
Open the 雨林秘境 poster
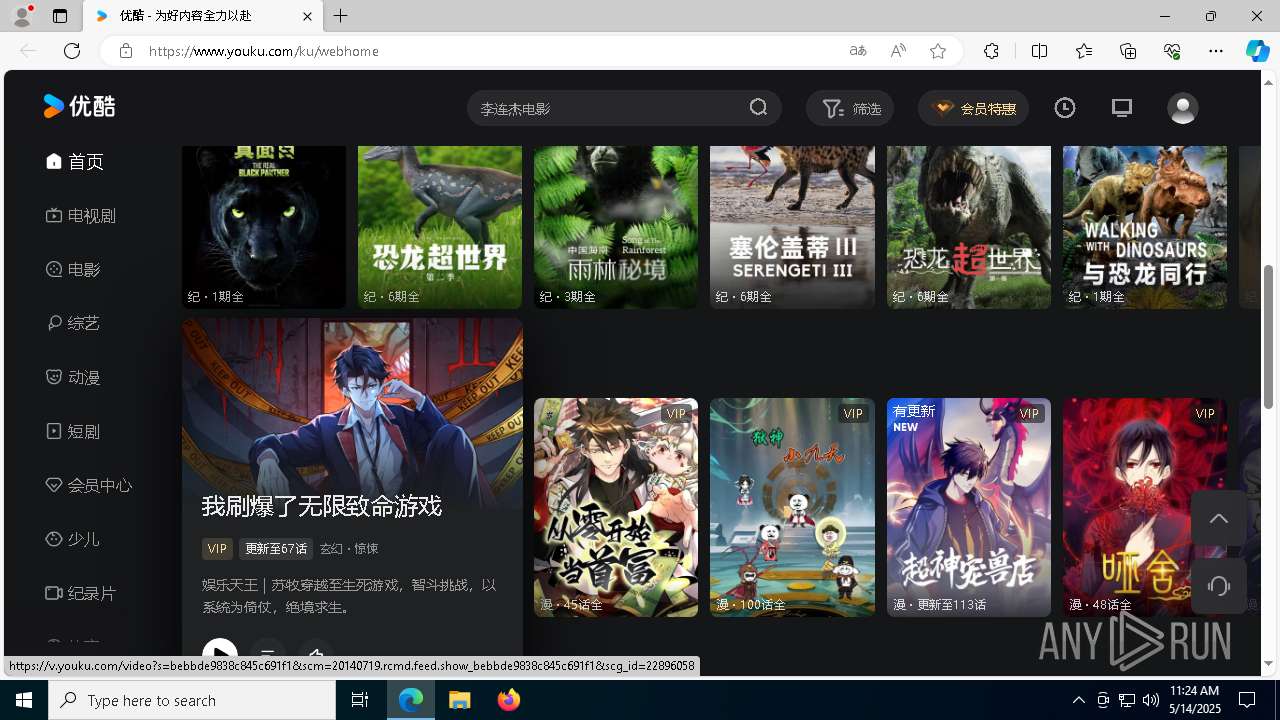click(616, 227)
